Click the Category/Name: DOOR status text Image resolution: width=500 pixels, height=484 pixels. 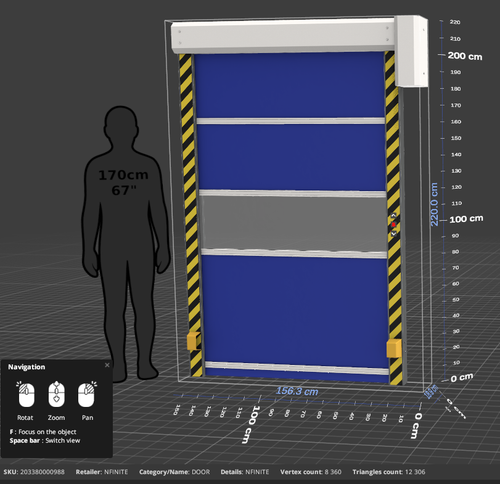[175, 472]
